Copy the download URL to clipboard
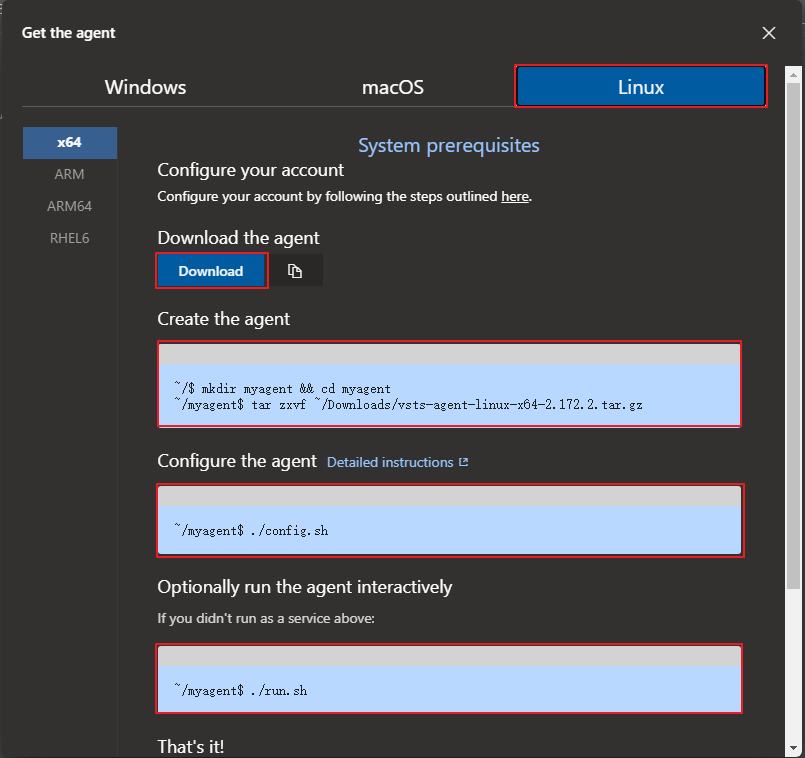Viewport: 805px width, 758px height. pyautogui.click(x=295, y=271)
